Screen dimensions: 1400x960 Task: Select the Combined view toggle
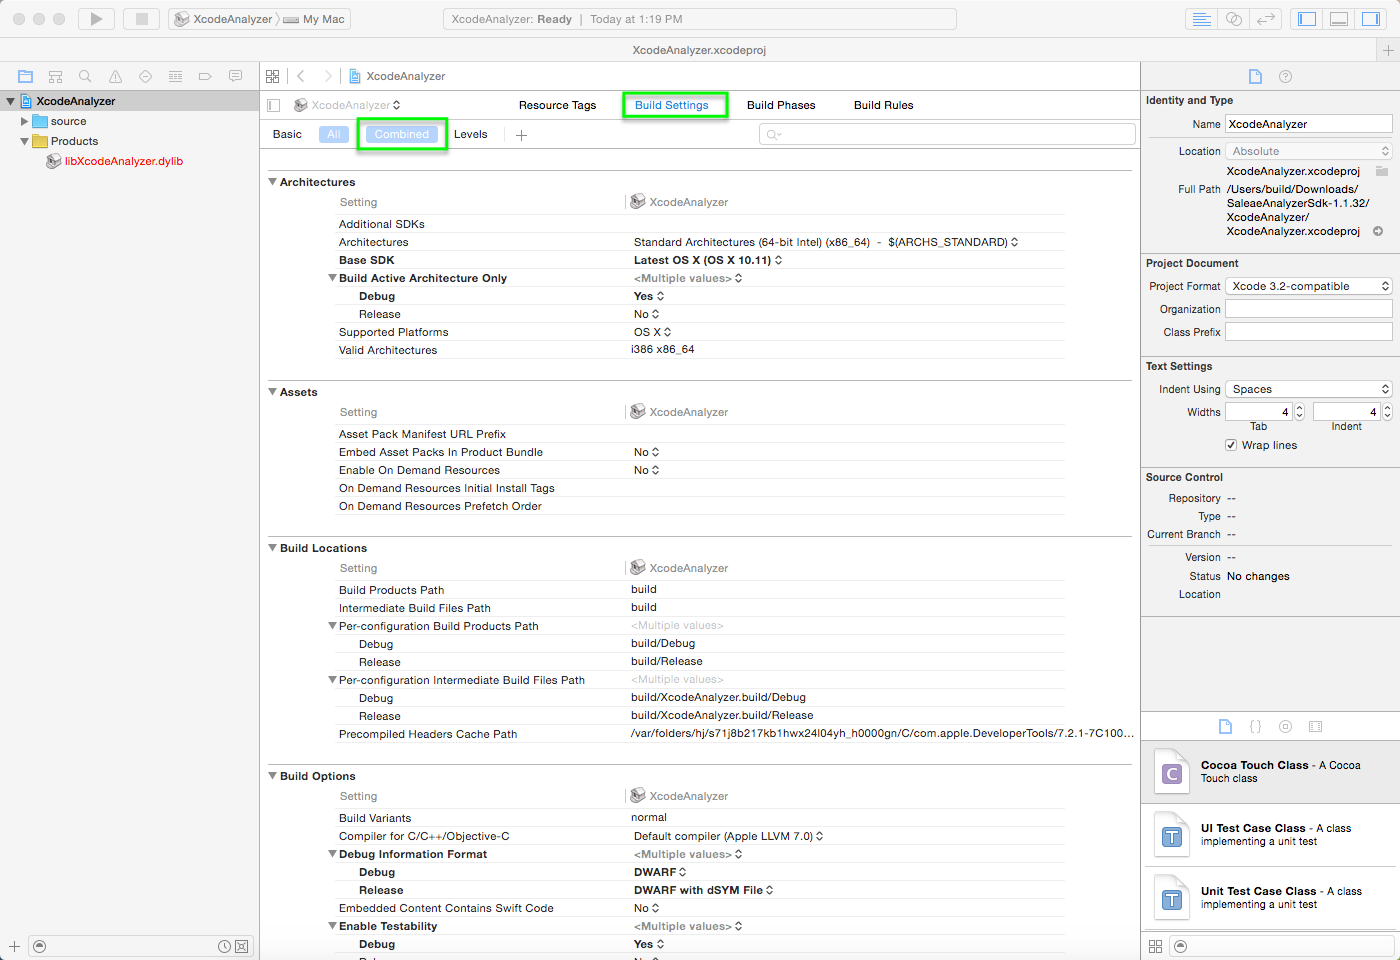coord(402,134)
